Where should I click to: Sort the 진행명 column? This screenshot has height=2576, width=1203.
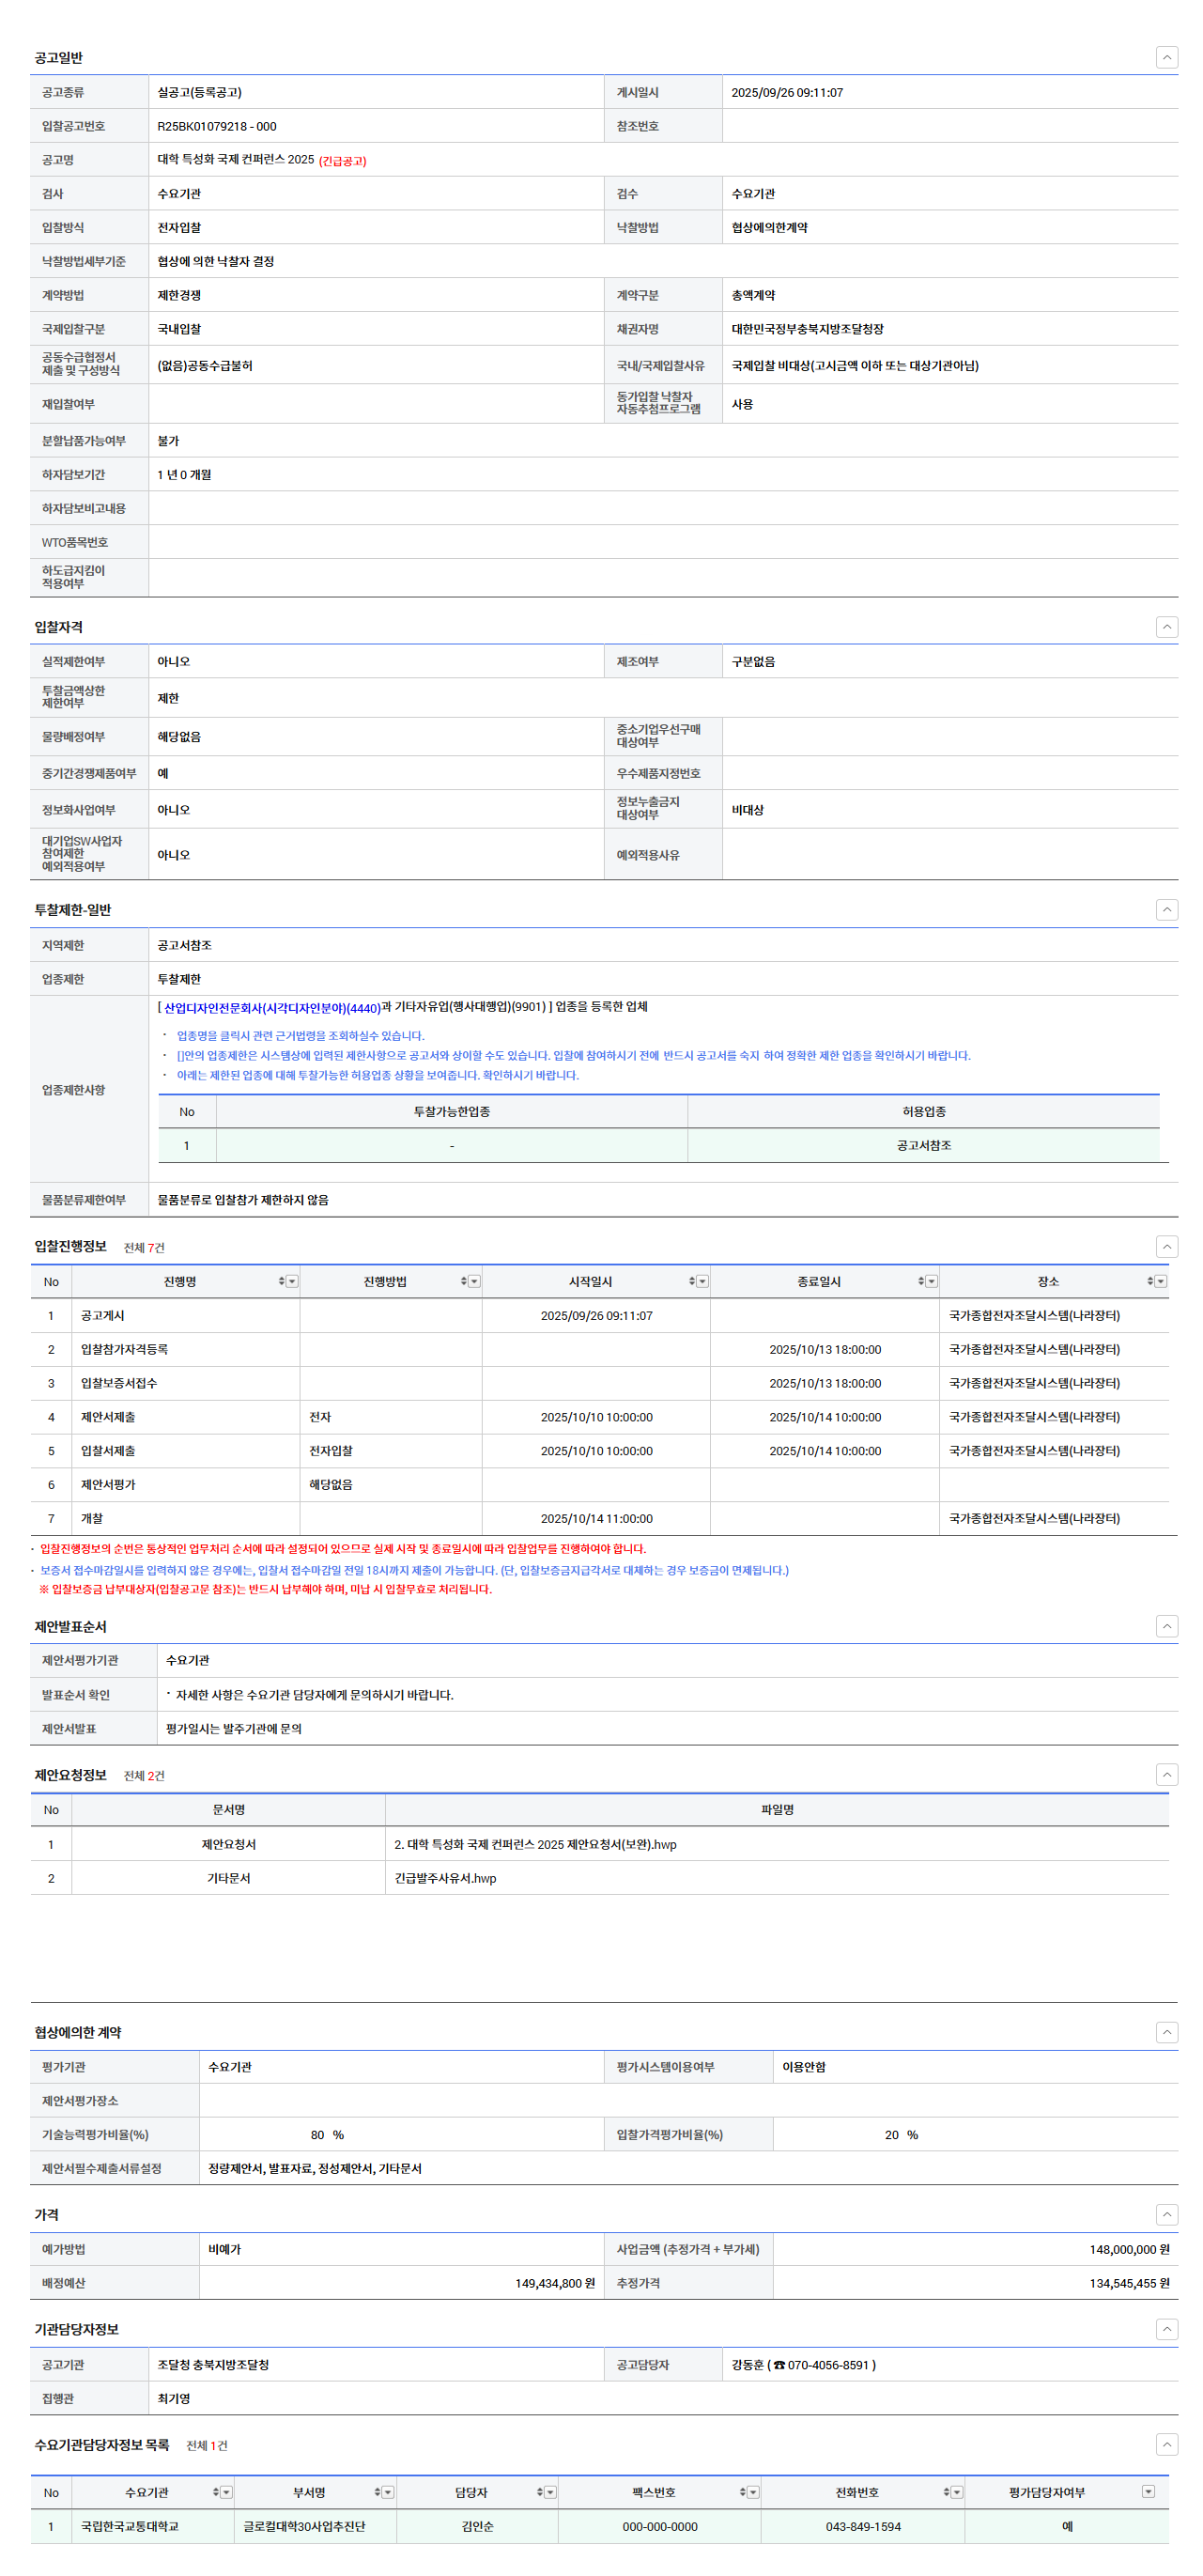[281, 1281]
